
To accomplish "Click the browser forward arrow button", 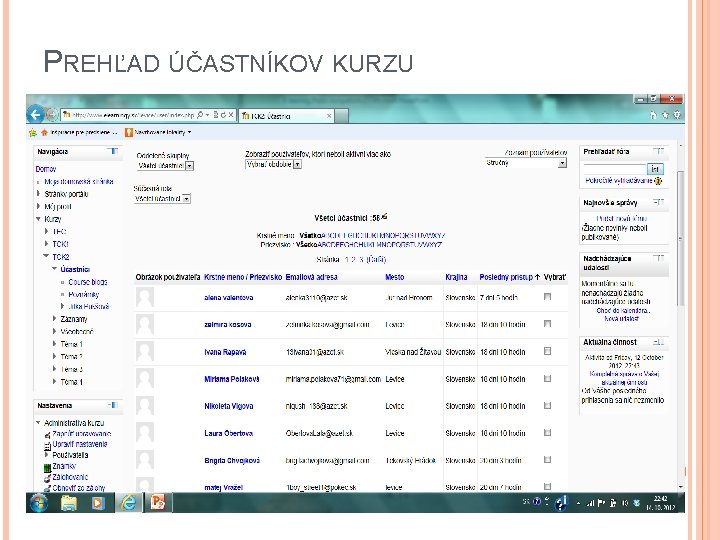I will click(52, 114).
